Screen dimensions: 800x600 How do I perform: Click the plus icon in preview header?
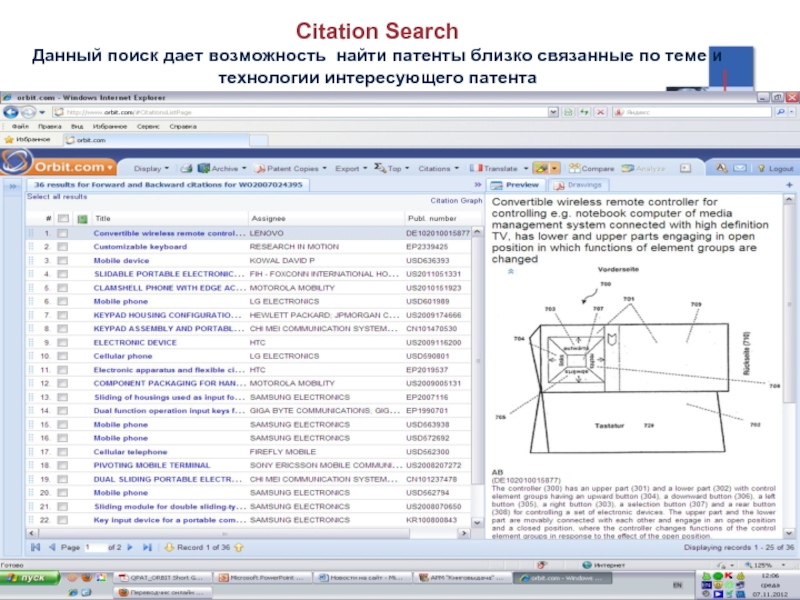point(789,185)
